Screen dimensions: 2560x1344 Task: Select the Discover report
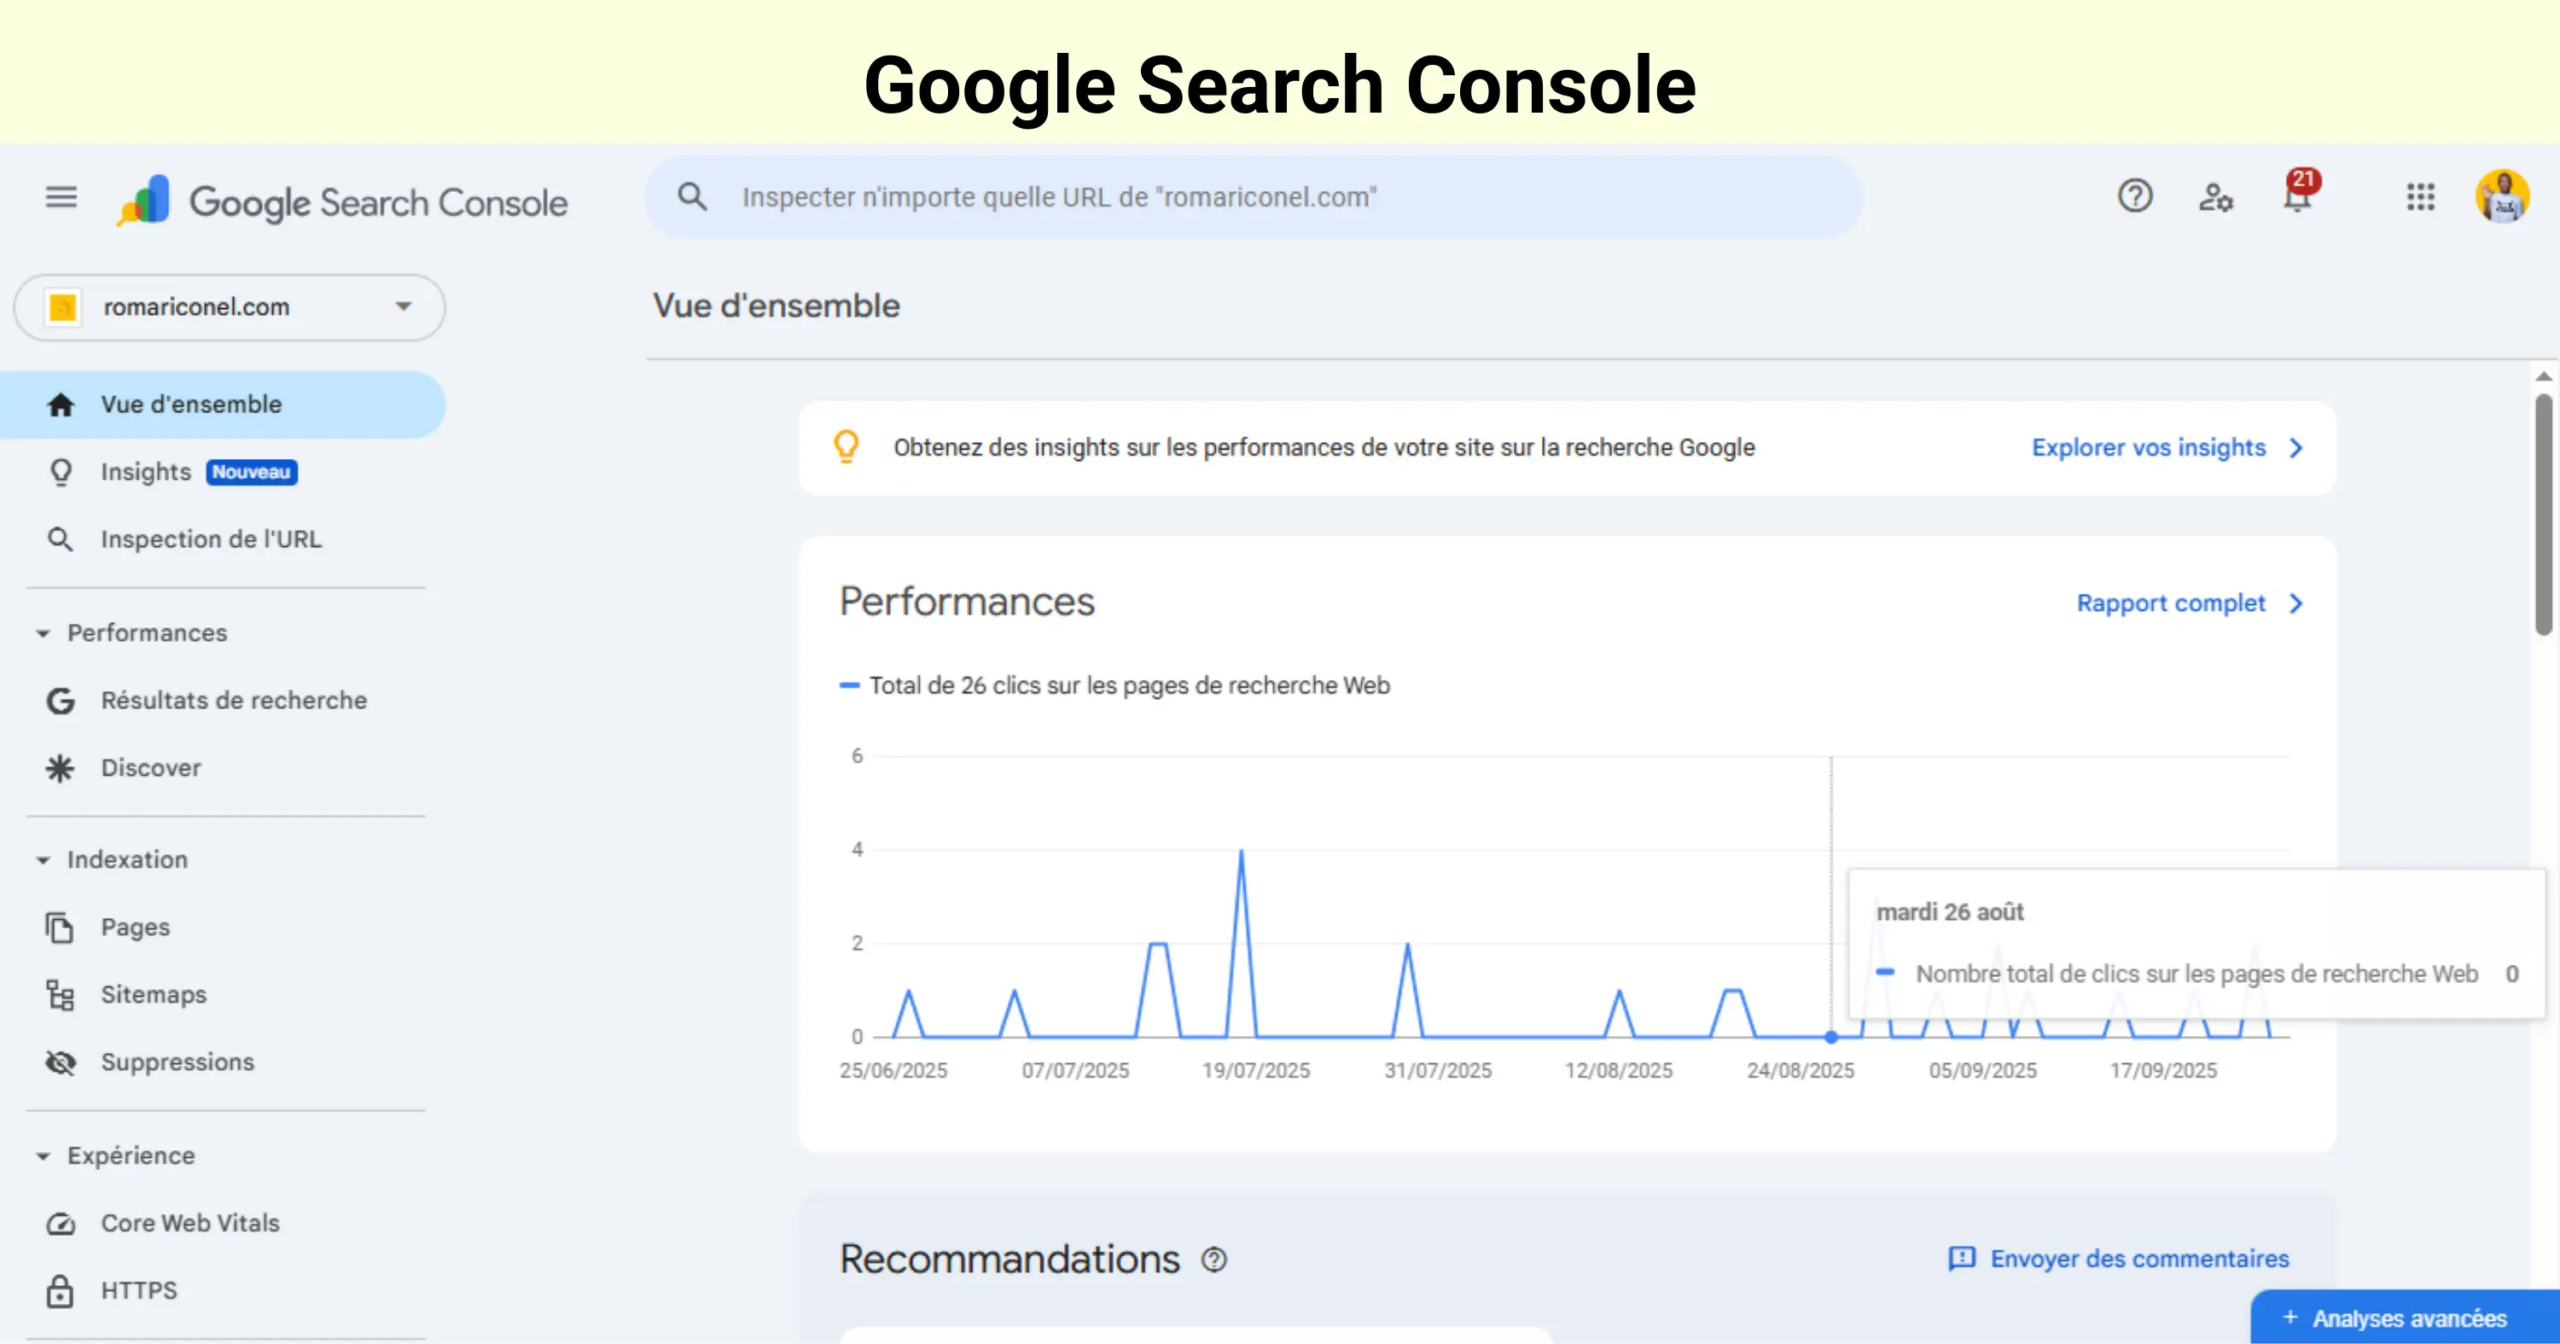pyautogui.click(x=150, y=767)
